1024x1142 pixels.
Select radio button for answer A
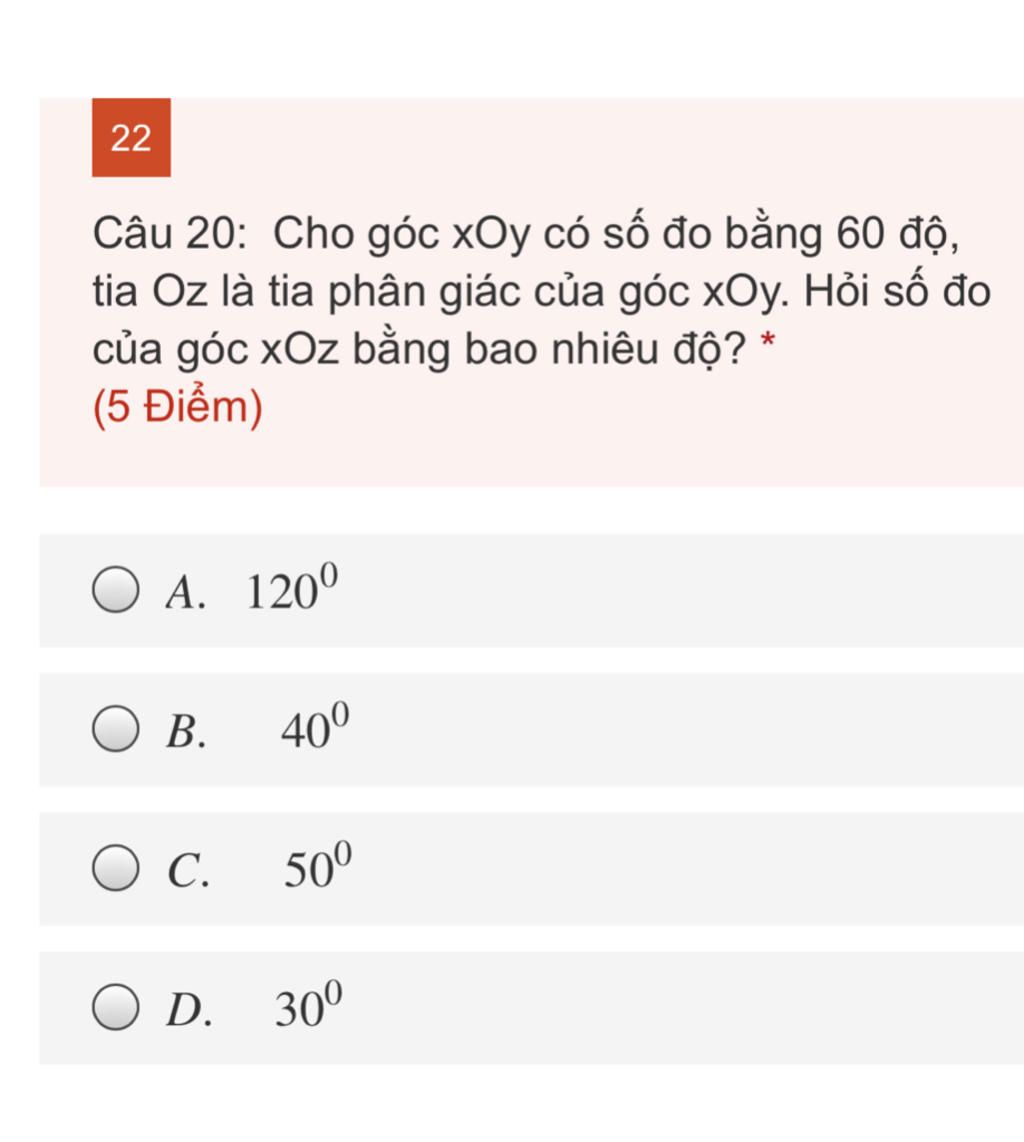pyautogui.click(x=116, y=590)
